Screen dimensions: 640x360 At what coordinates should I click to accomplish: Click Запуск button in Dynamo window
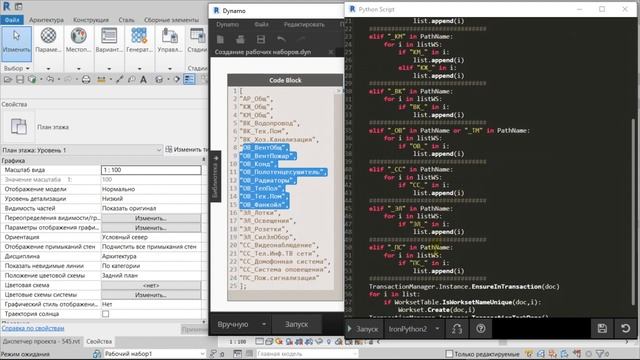(296, 324)
